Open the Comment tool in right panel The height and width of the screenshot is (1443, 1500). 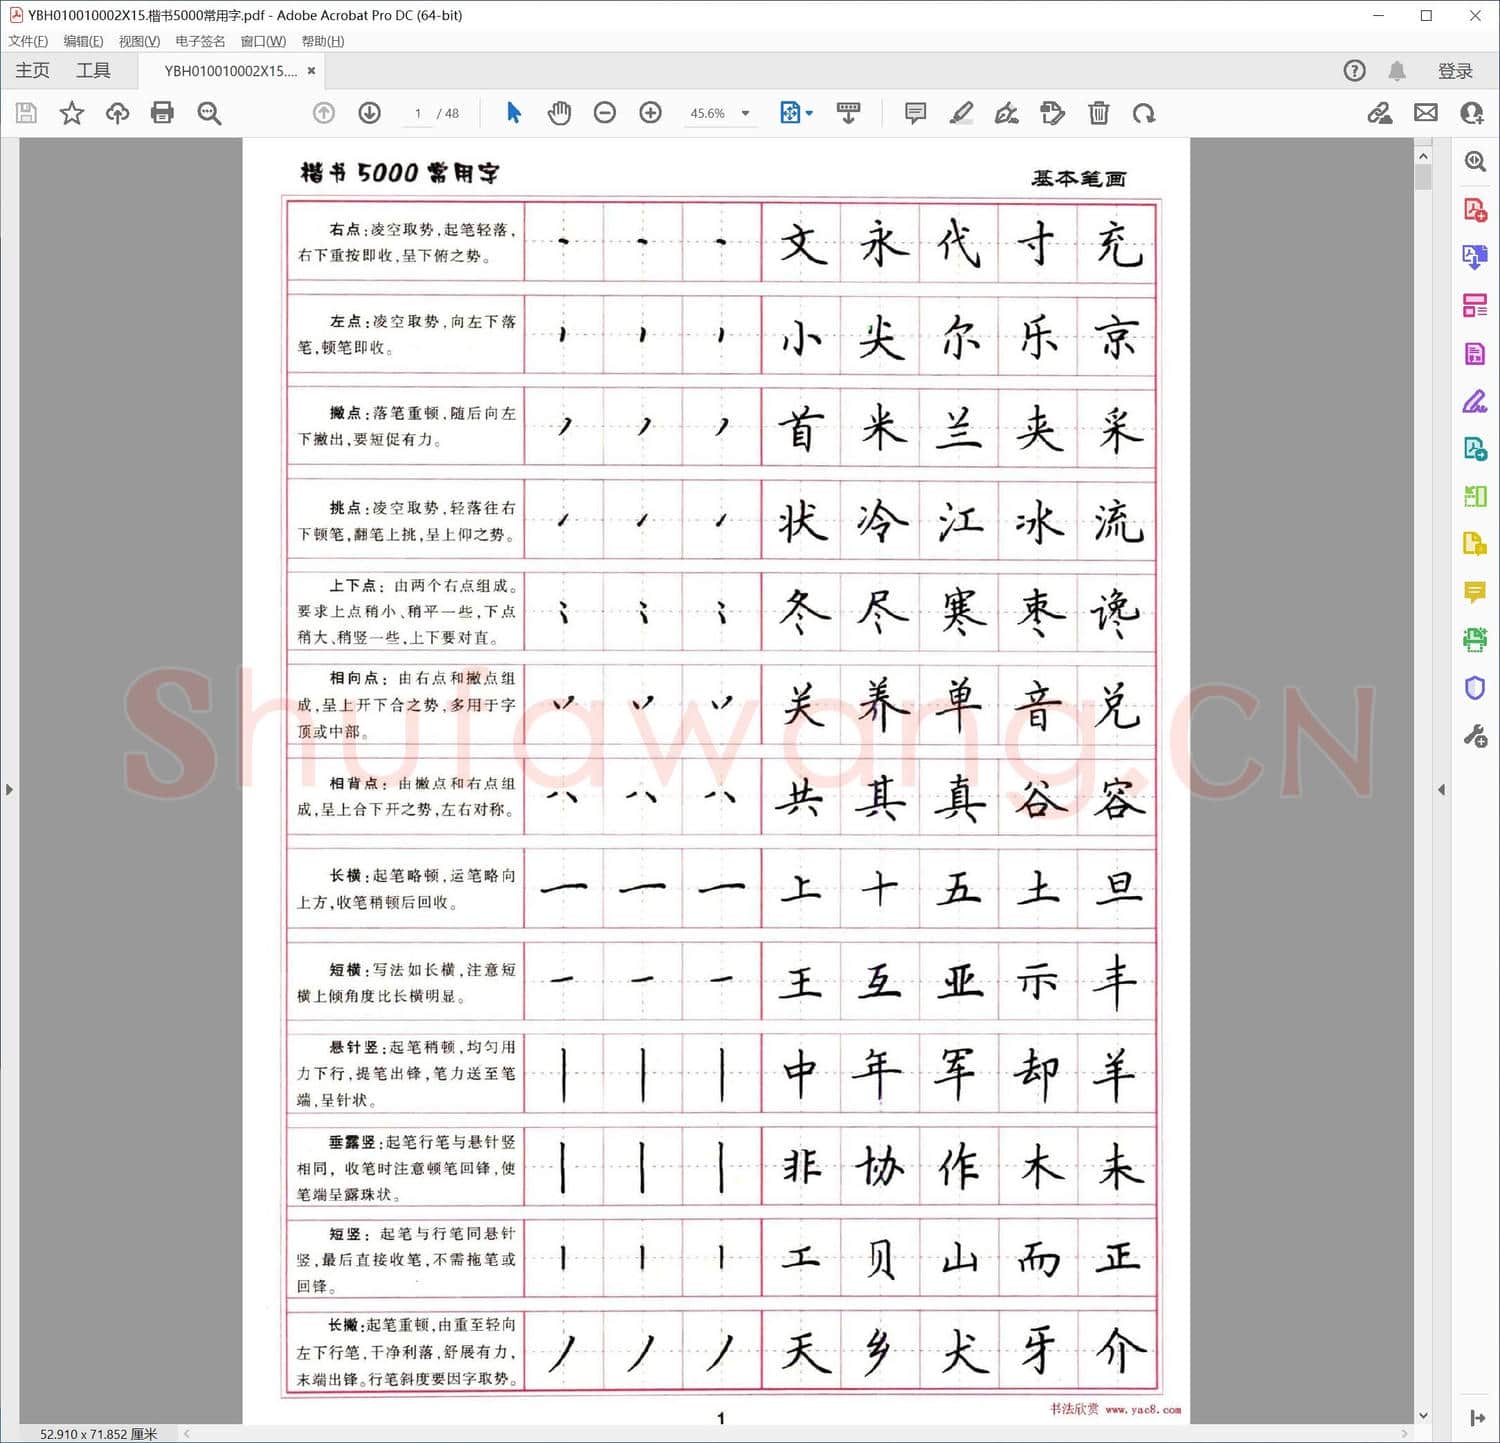tap(1475, 592)
